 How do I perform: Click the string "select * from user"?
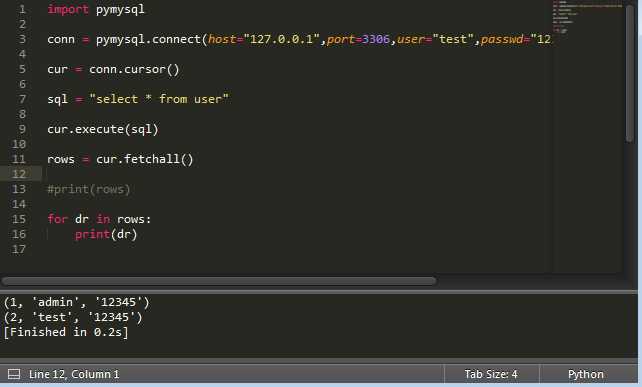[159, 99]
